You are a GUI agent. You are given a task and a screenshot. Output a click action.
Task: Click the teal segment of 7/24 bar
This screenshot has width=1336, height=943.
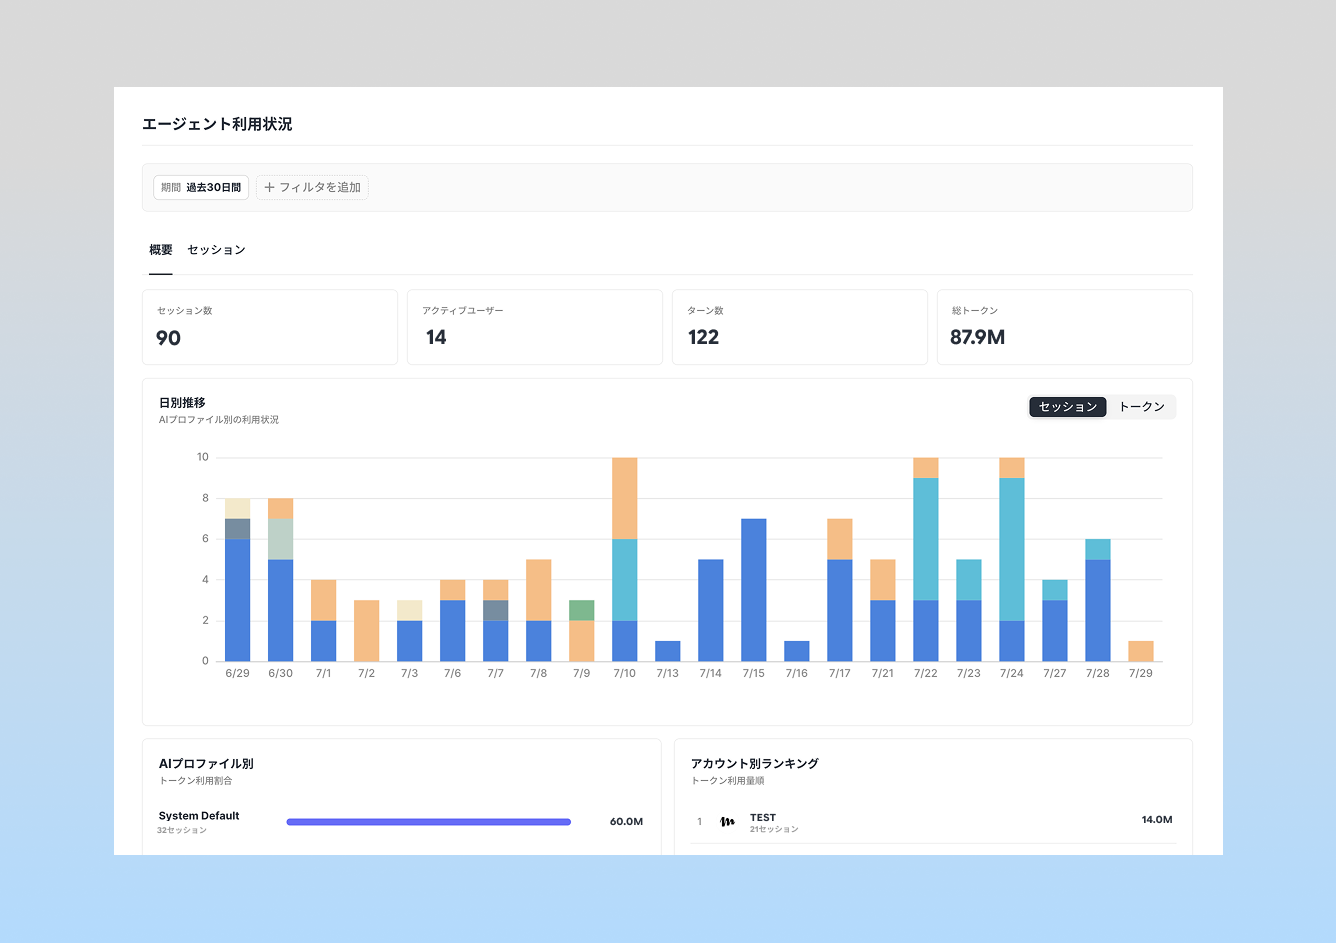(x=1012, y=549)
